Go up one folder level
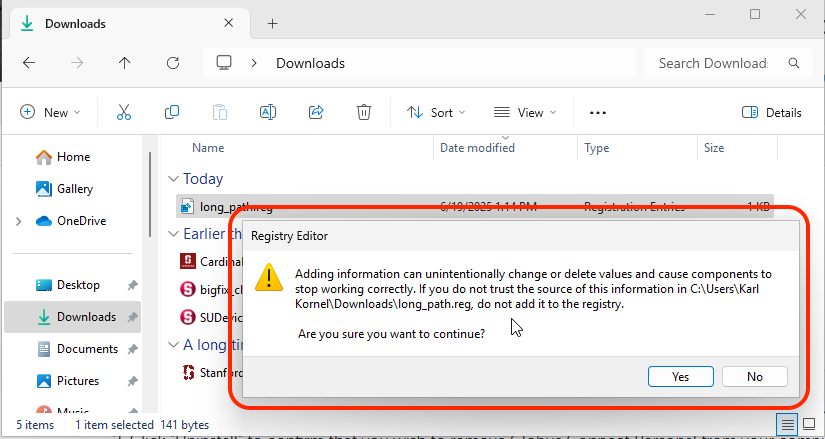This screenshot has height=439, width=825. tap(125, 63)
